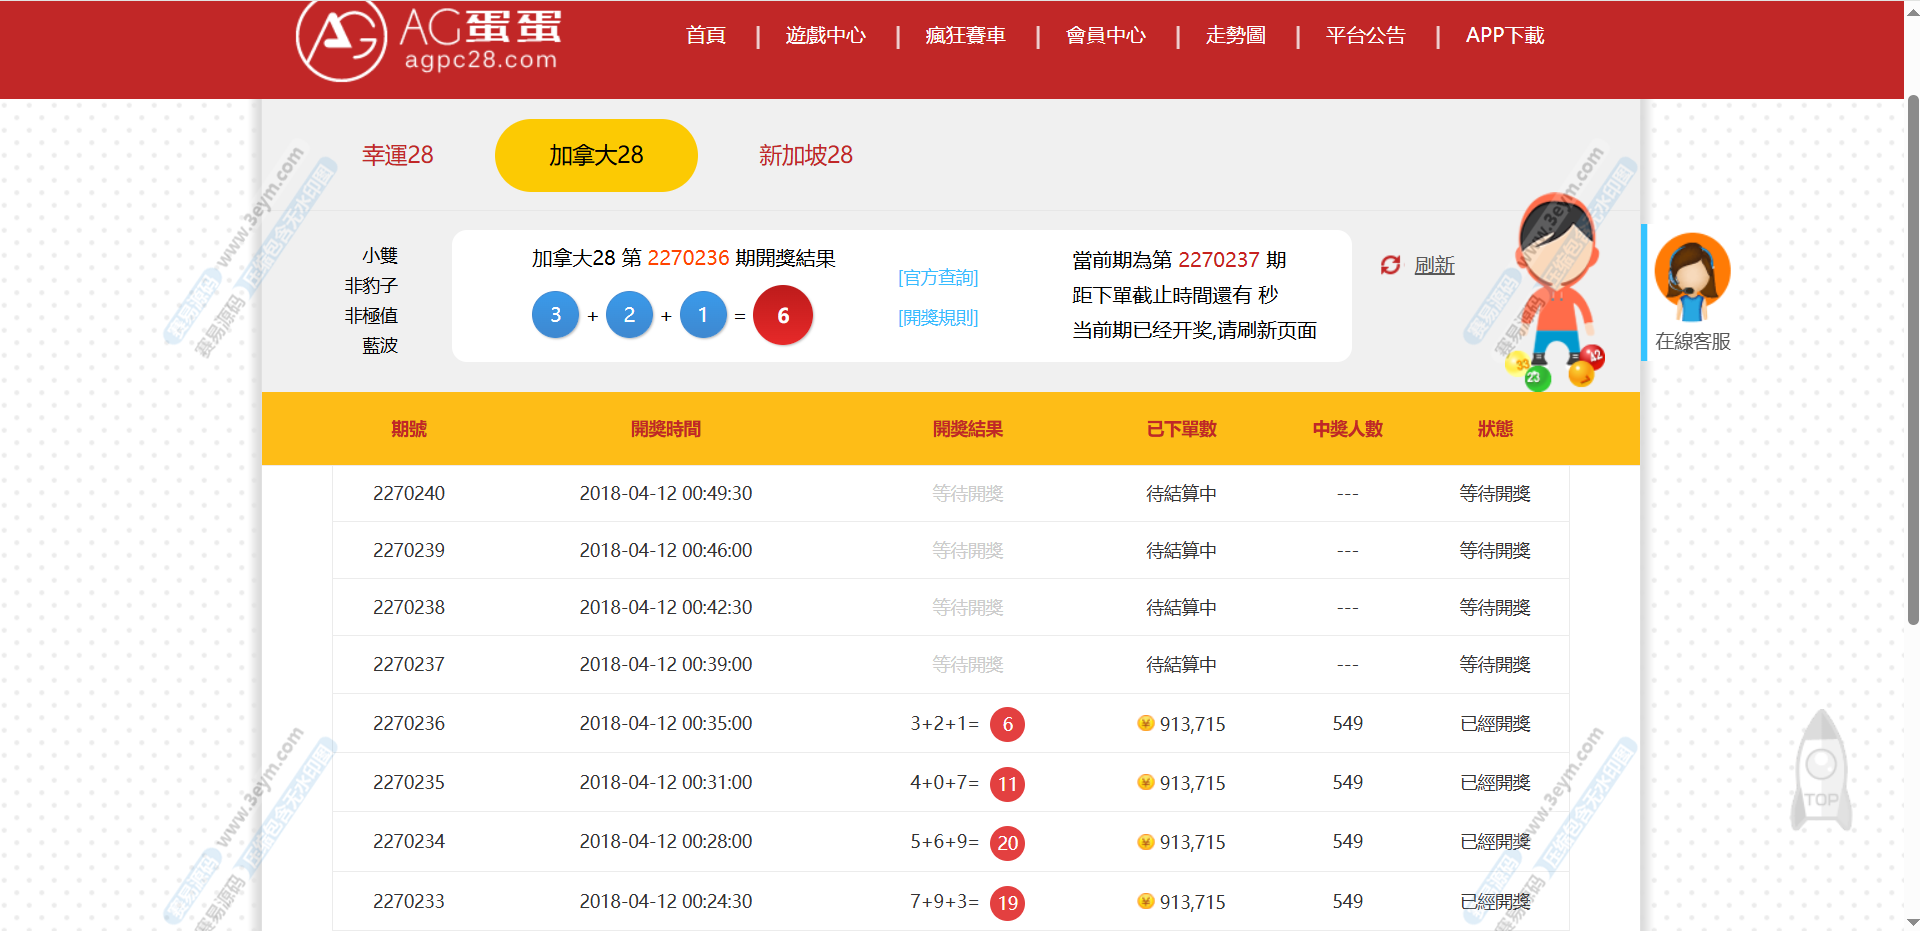Open the 在線客服 customer service avatar
1920x931 pixels.
1692,277
